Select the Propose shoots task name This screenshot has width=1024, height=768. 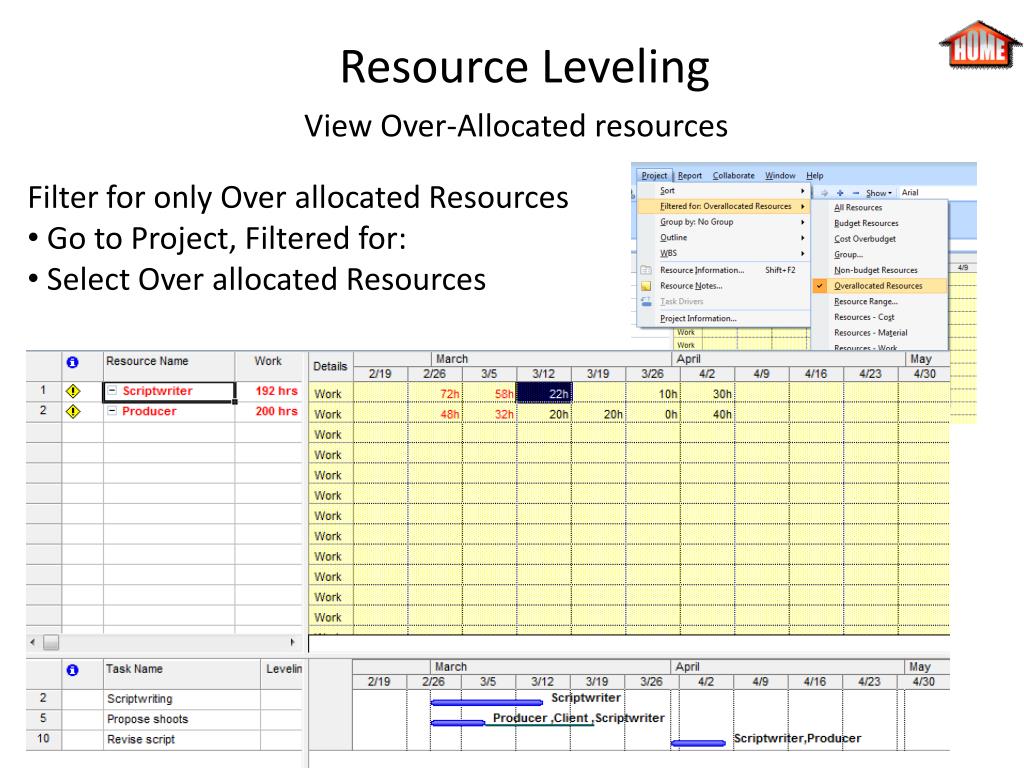coord(148,719)
